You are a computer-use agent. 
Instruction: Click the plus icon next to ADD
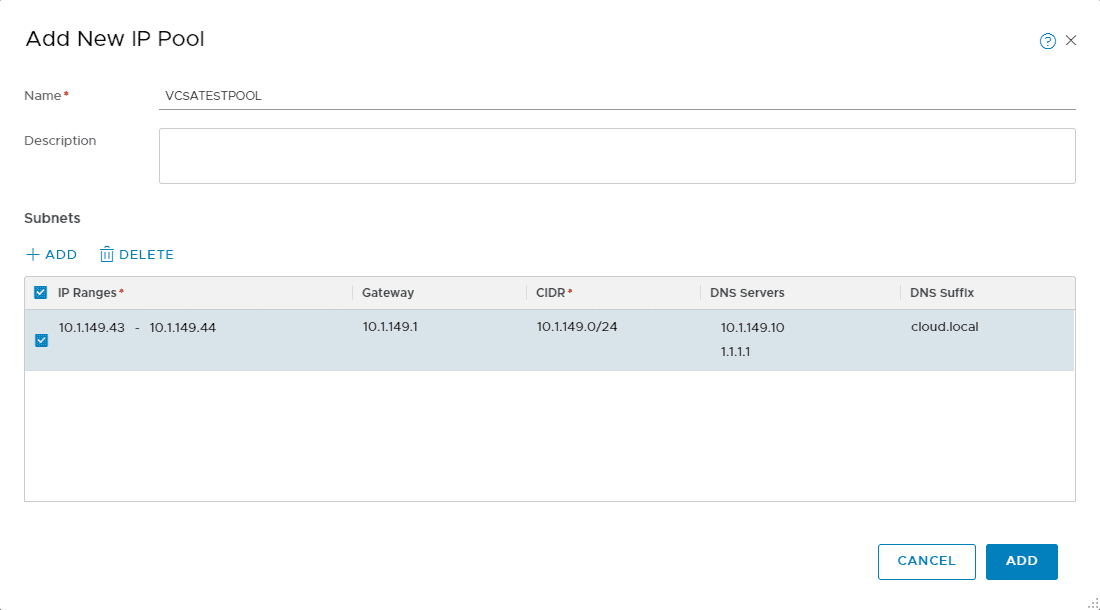pyautogui.click(x=33, y=254)
